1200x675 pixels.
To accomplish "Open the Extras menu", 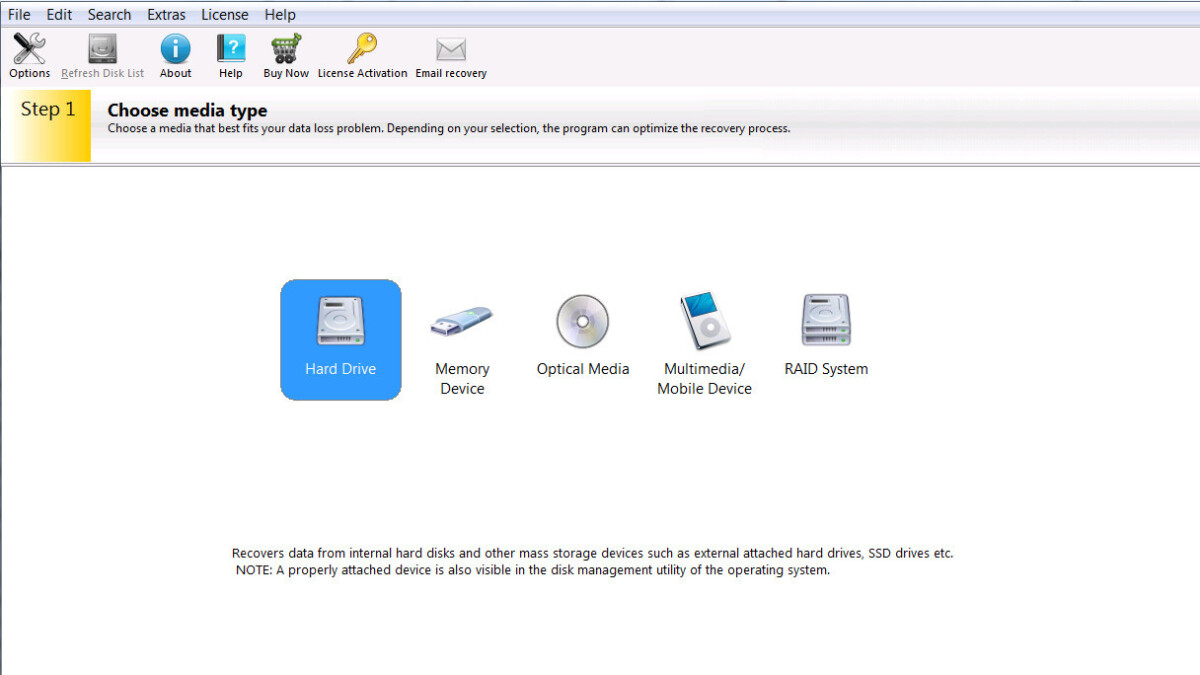I will tap(166, 15).
